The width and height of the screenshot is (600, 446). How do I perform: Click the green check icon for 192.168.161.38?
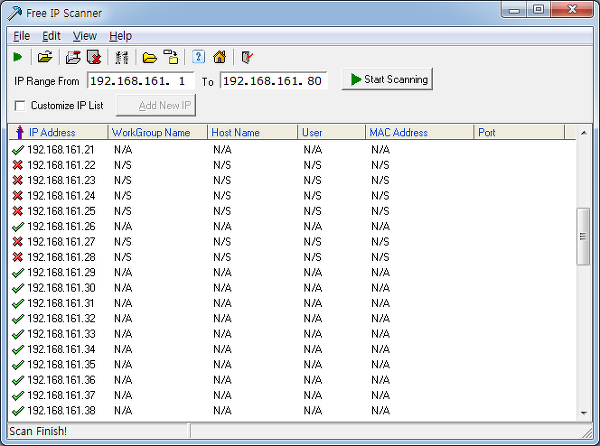(18, 411)
